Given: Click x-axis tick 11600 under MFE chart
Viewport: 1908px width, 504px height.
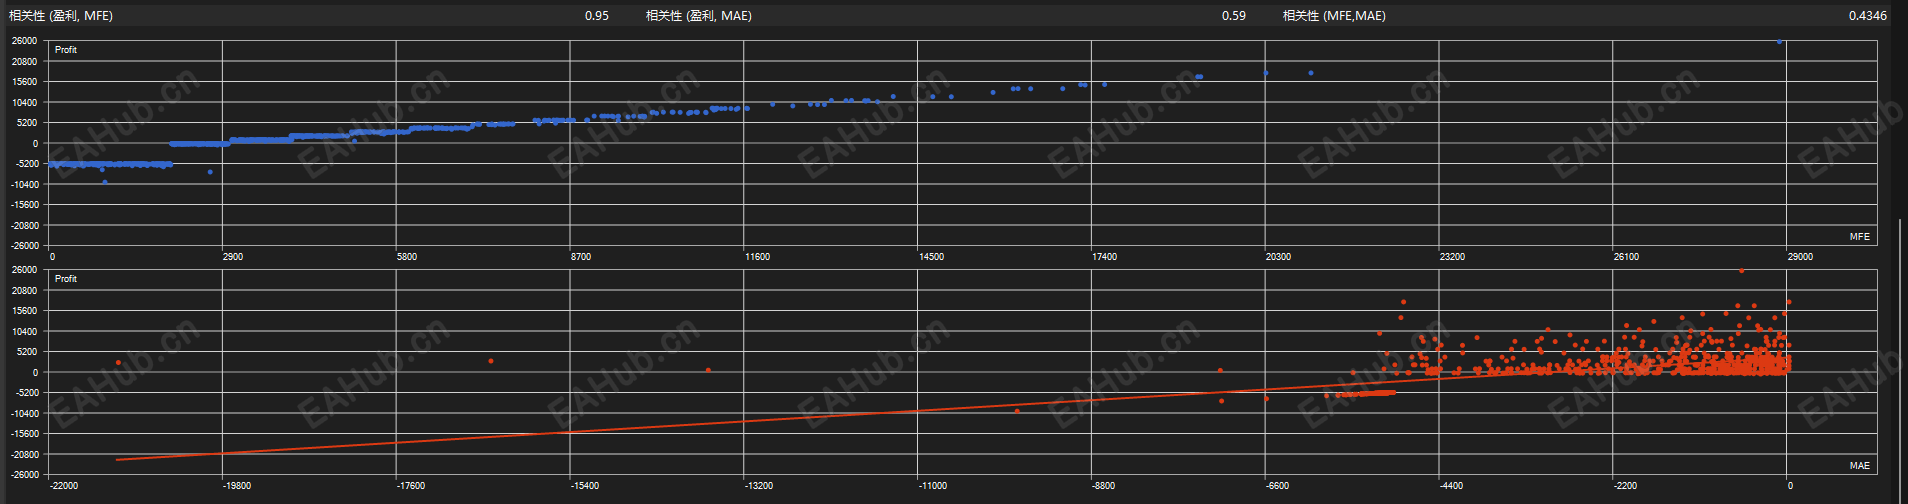Looking at the screenshot, I should click(x=758, y=257).
